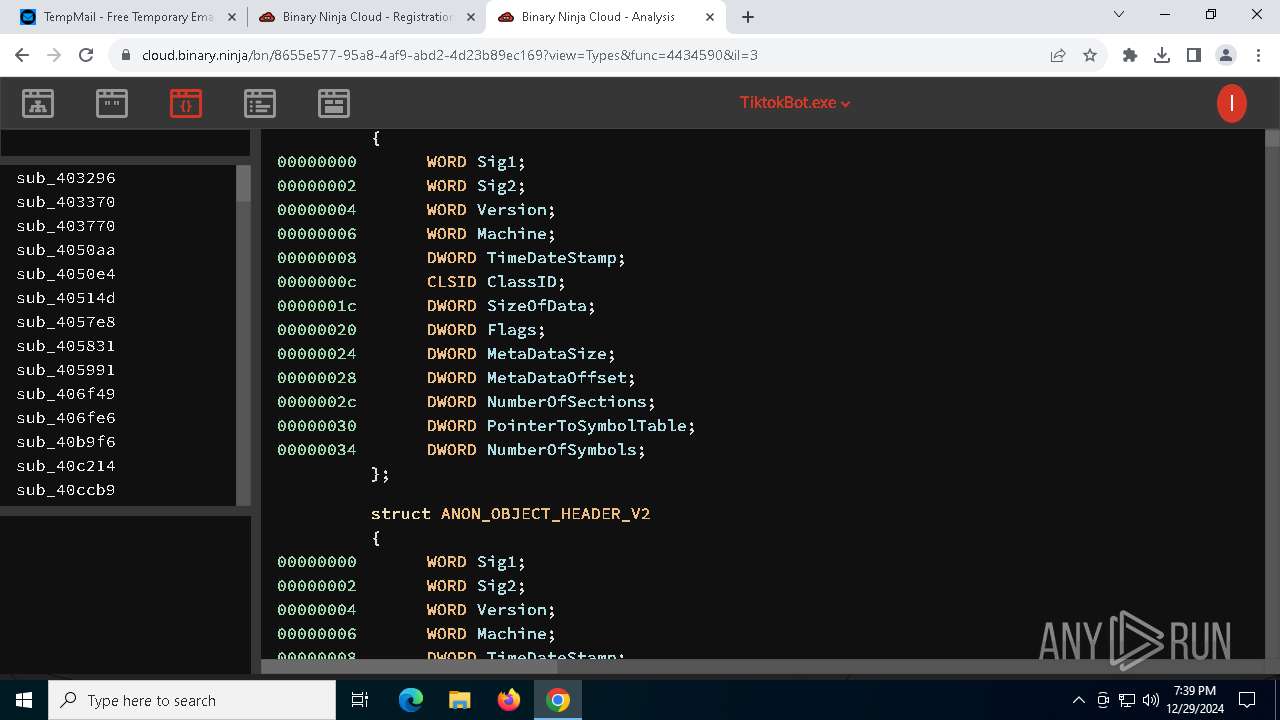Open the Windows Start menu
The width and height of the screenshot is (1280, 720).
(24, 700)
